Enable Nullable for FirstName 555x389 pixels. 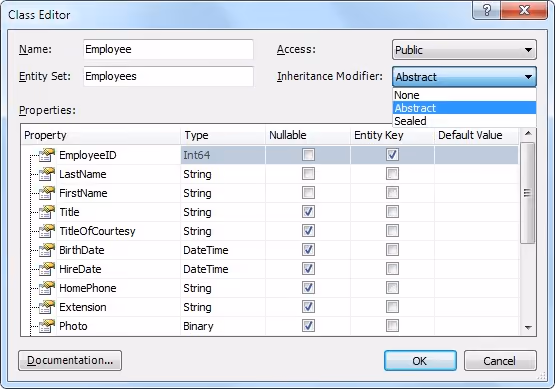[308, 193]
